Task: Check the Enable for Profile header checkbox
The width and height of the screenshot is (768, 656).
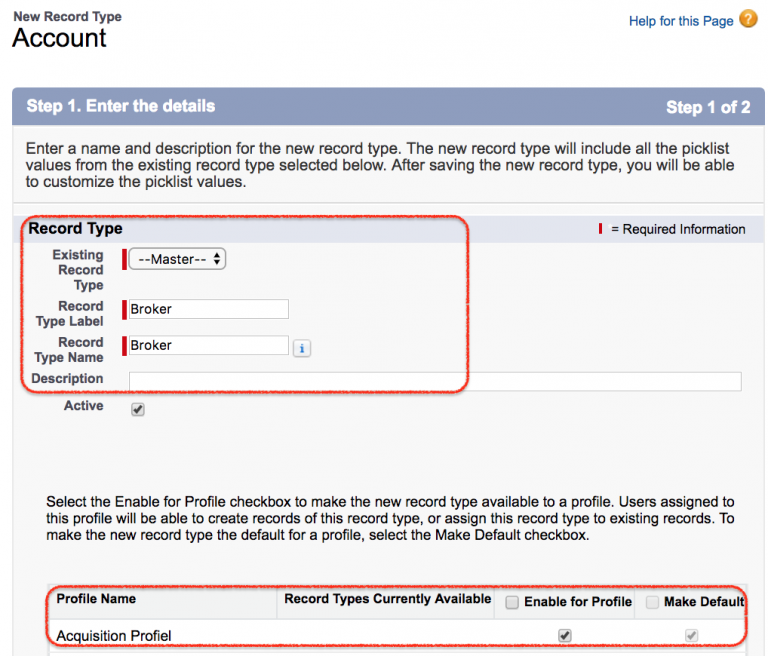Action: pyautogui.click(x=512, y=602)
